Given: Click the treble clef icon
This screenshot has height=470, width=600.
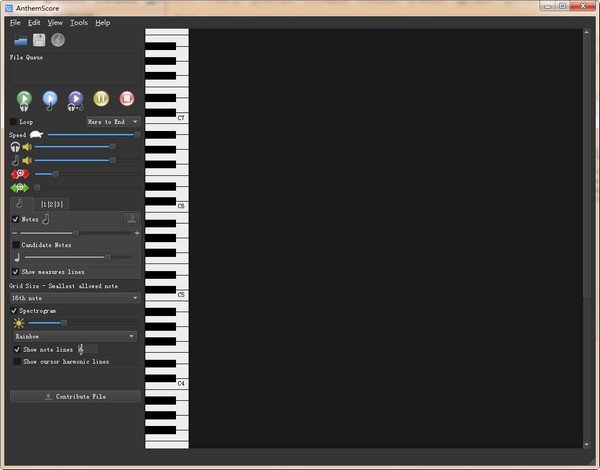Looking at the screenshot, I should [x=81, y=349].
